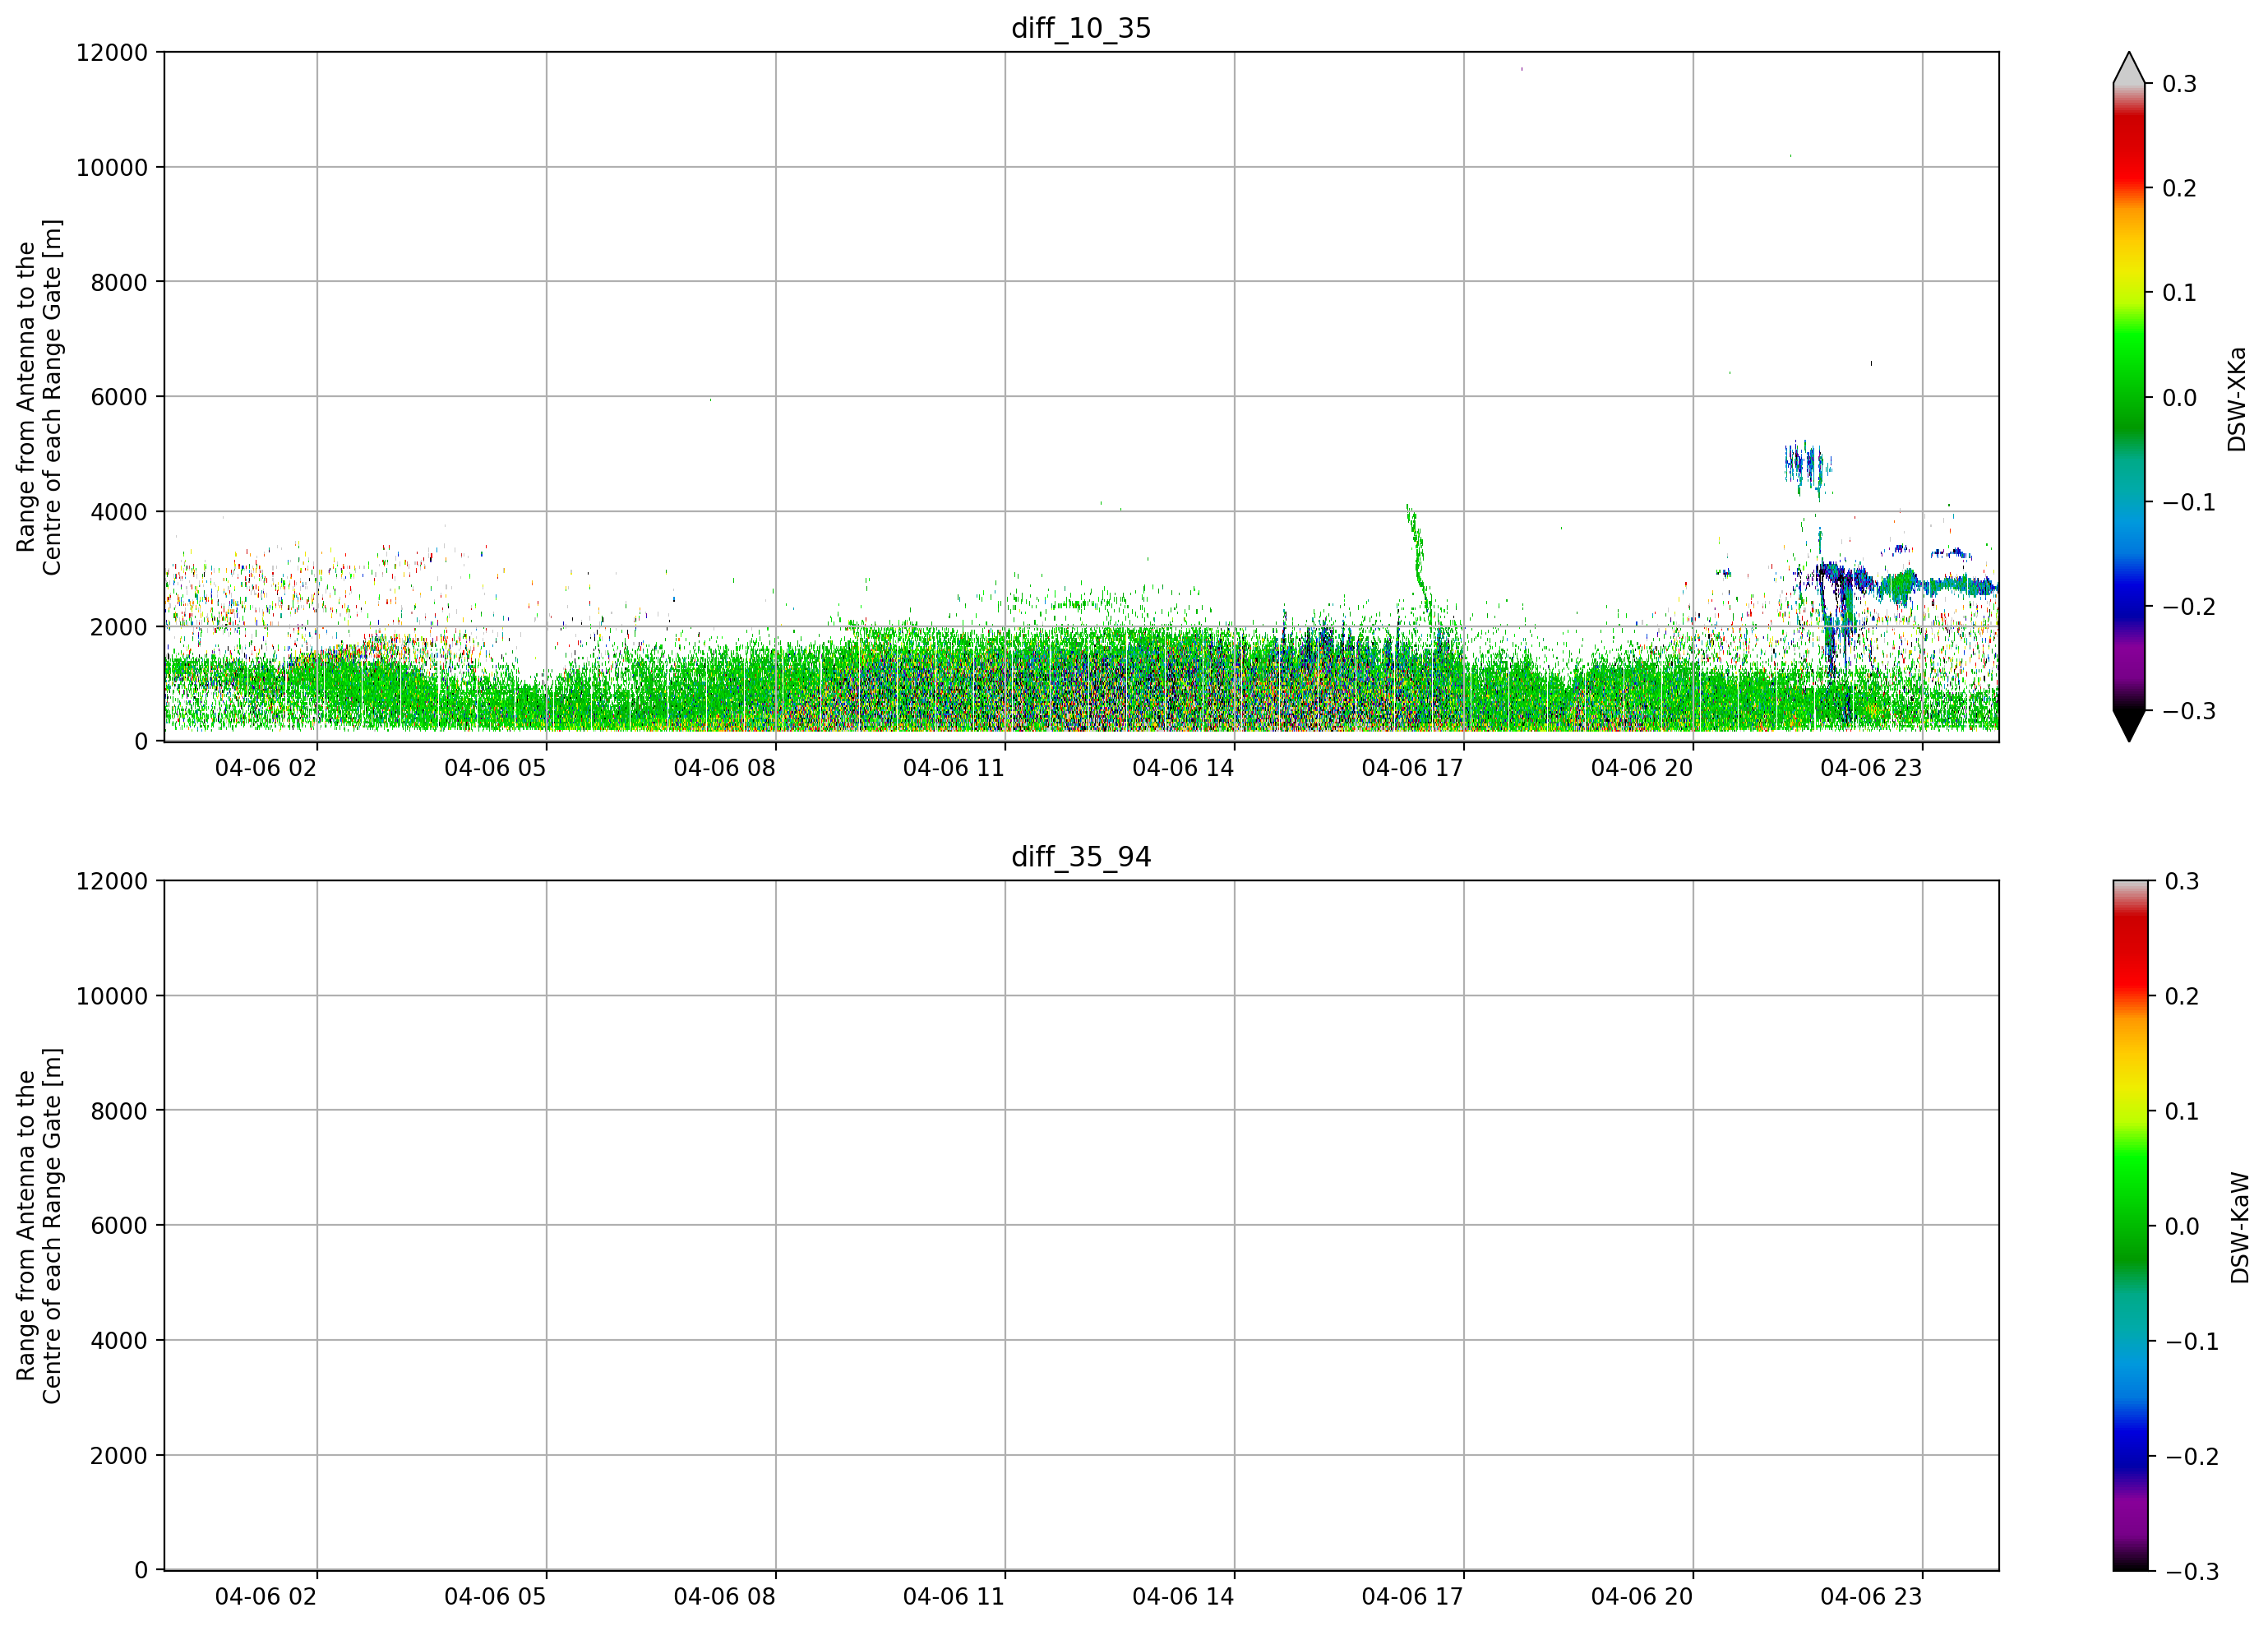Click the 04-06 23 tick label on bottom plot
This screenshot has height=1626, width=2268.
click(x=1871, y=1597)
